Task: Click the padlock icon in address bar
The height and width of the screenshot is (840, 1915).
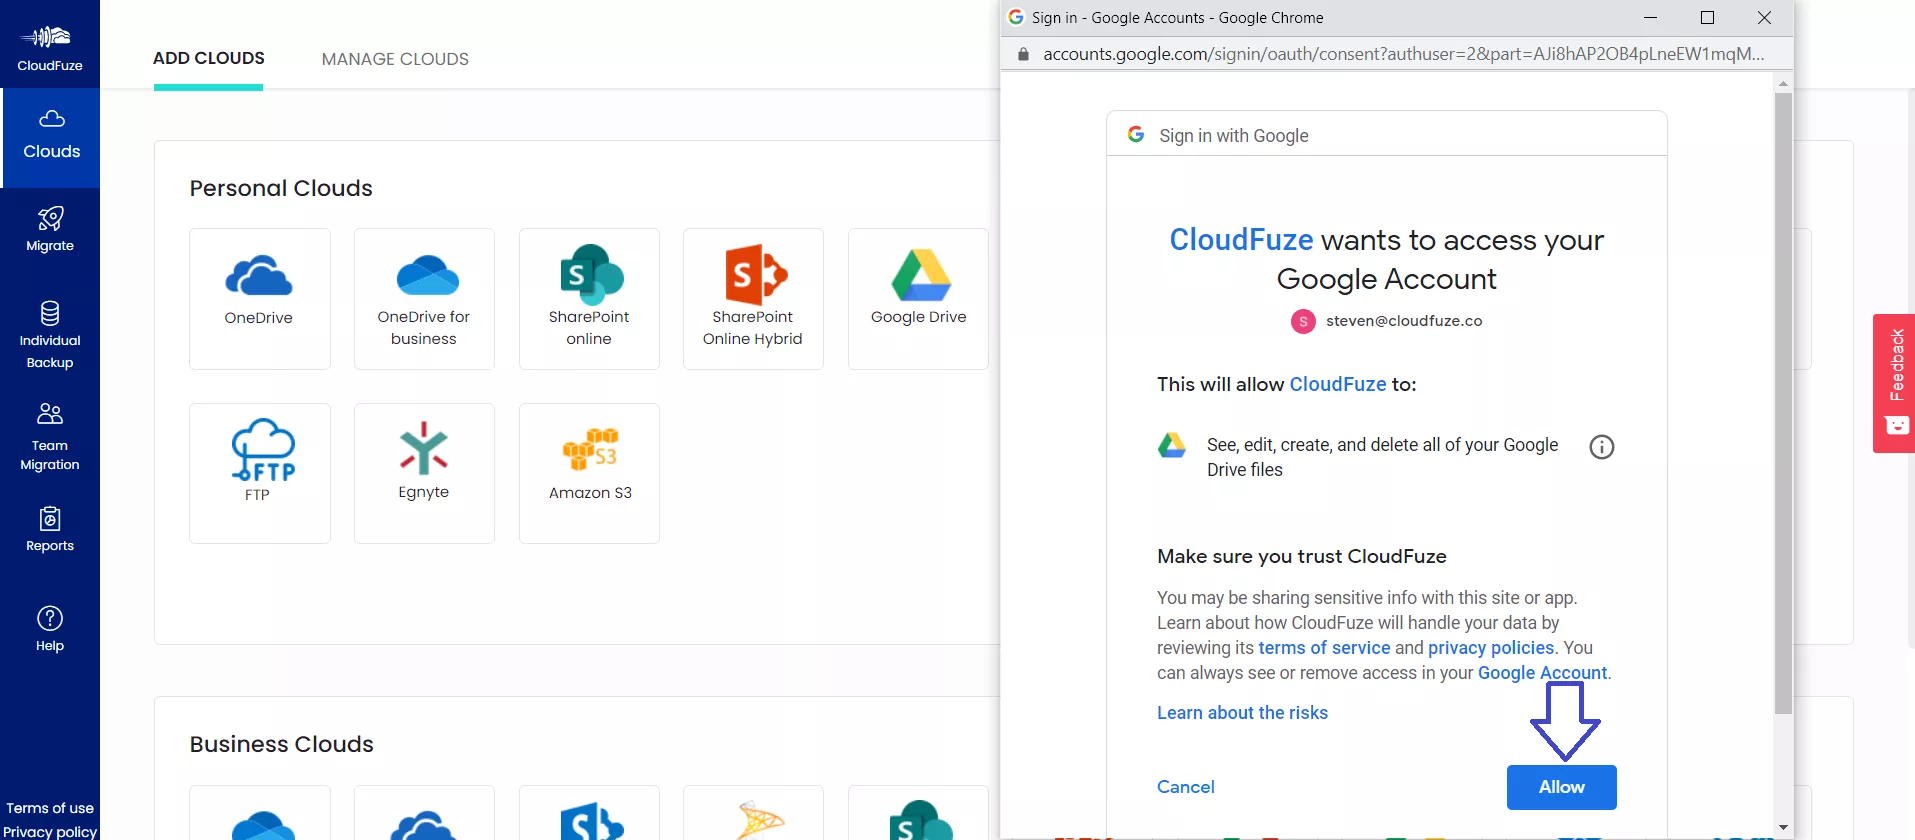Action: 1023,54
